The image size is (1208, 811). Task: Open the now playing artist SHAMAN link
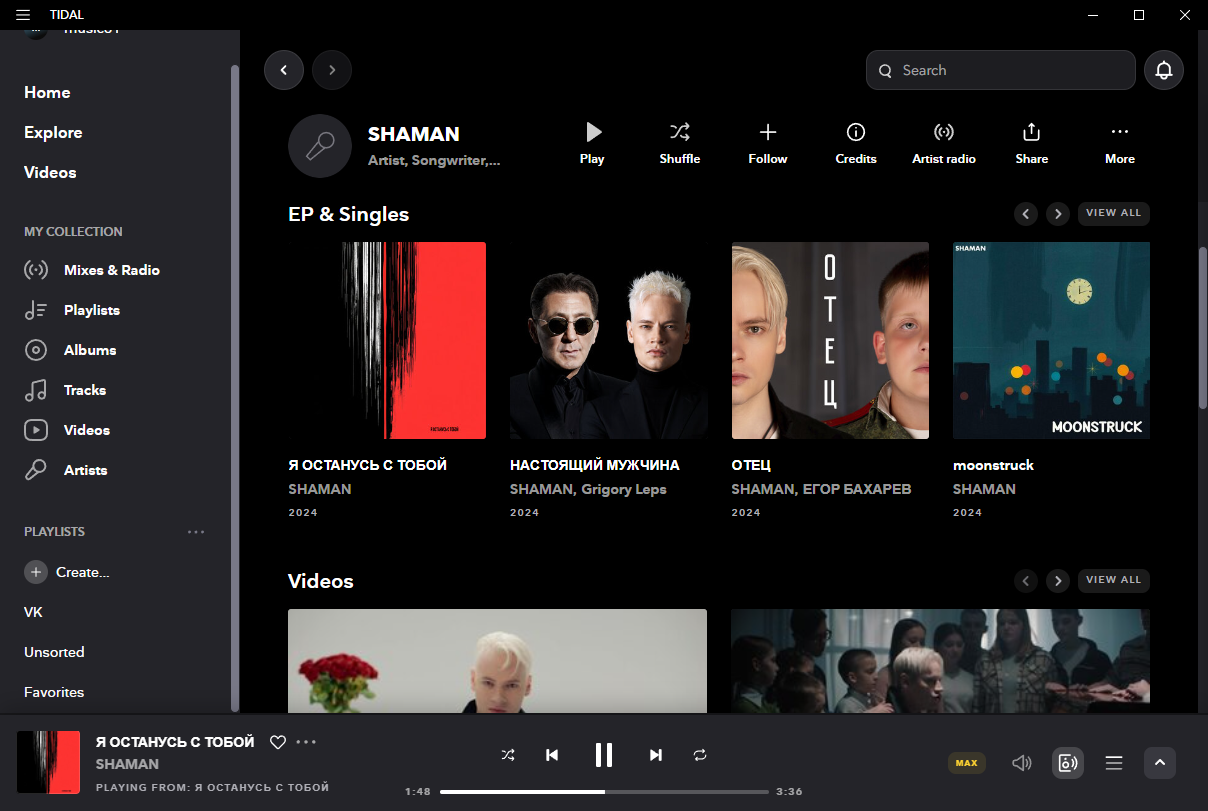[x=127, y=764]
